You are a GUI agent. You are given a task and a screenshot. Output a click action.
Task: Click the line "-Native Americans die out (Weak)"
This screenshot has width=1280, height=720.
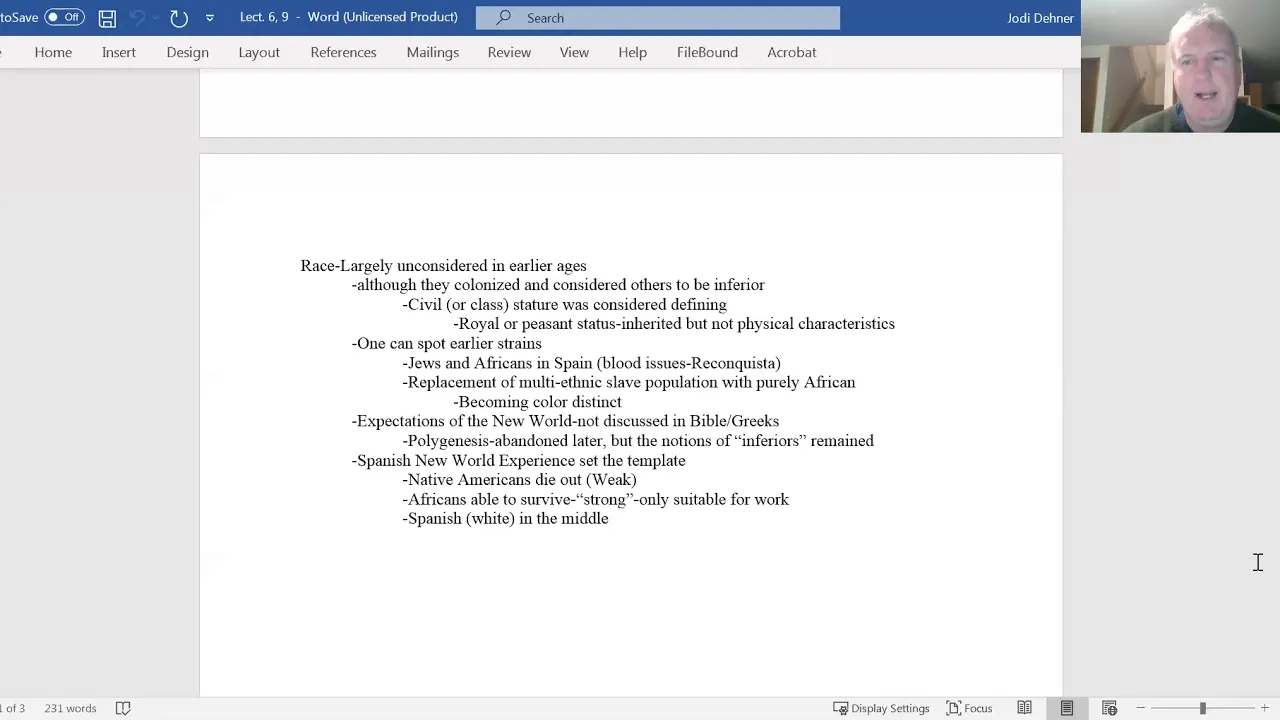coord(519,480)
